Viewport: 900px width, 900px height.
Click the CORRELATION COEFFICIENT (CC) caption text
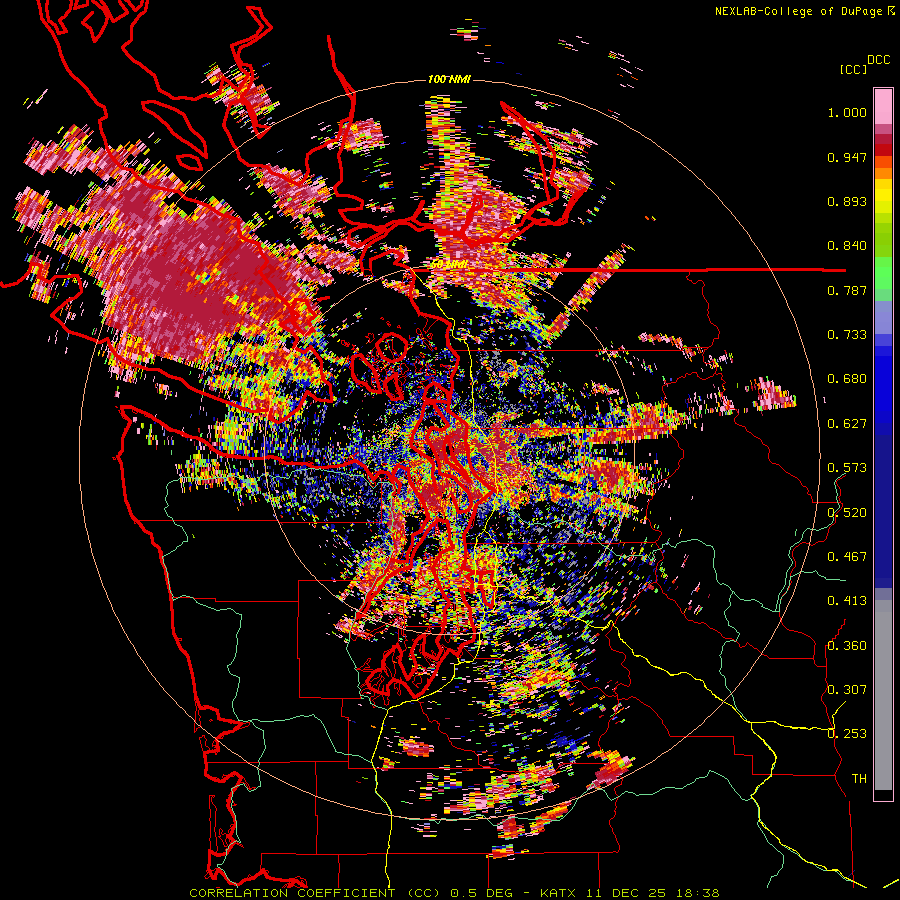coord(315,893)
